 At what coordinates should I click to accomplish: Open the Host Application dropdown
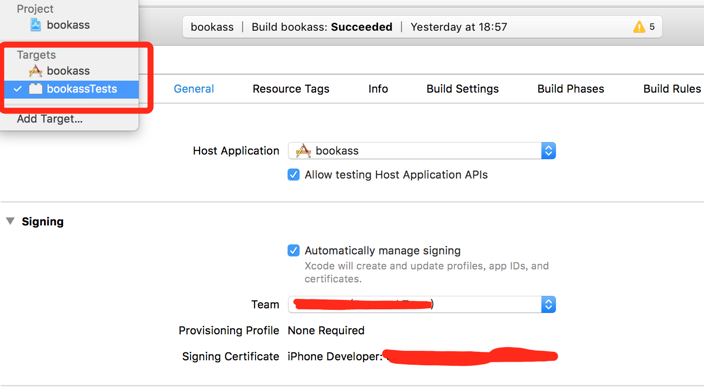pyautogui.click(x=422, y=151)
